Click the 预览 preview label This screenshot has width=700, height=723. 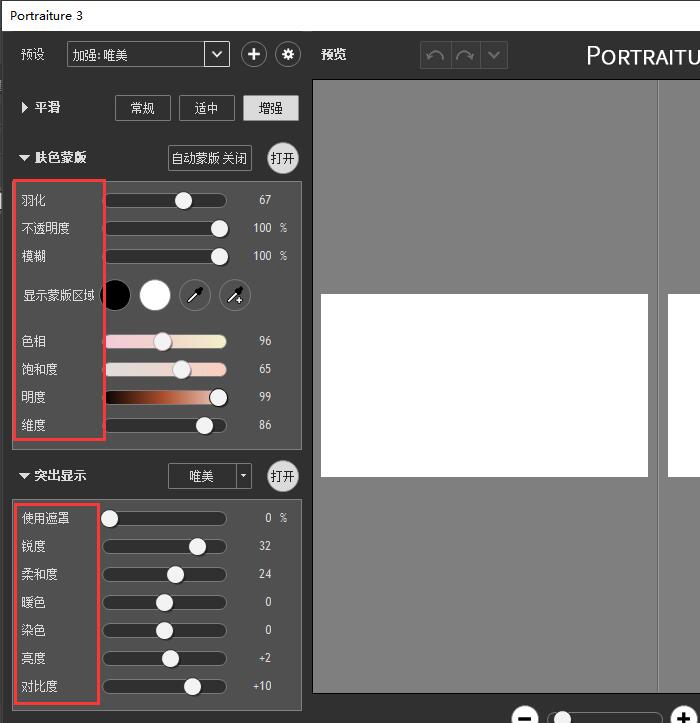[x=333, y=54]
